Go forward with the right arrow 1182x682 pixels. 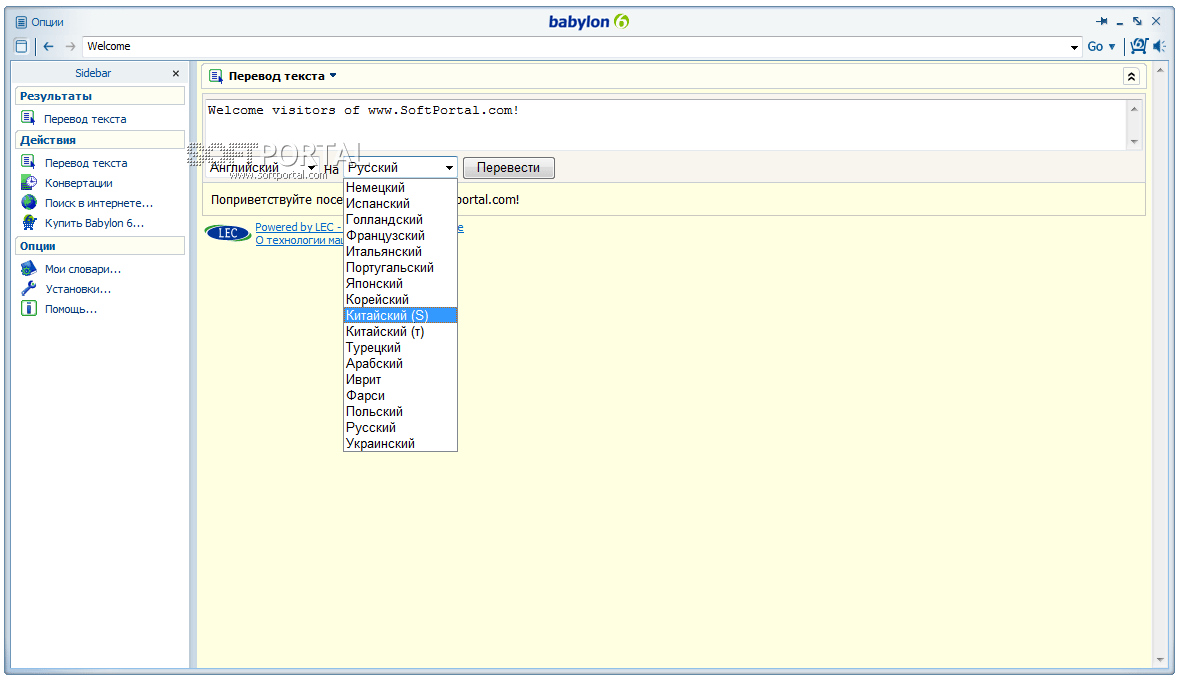(70, 47)
